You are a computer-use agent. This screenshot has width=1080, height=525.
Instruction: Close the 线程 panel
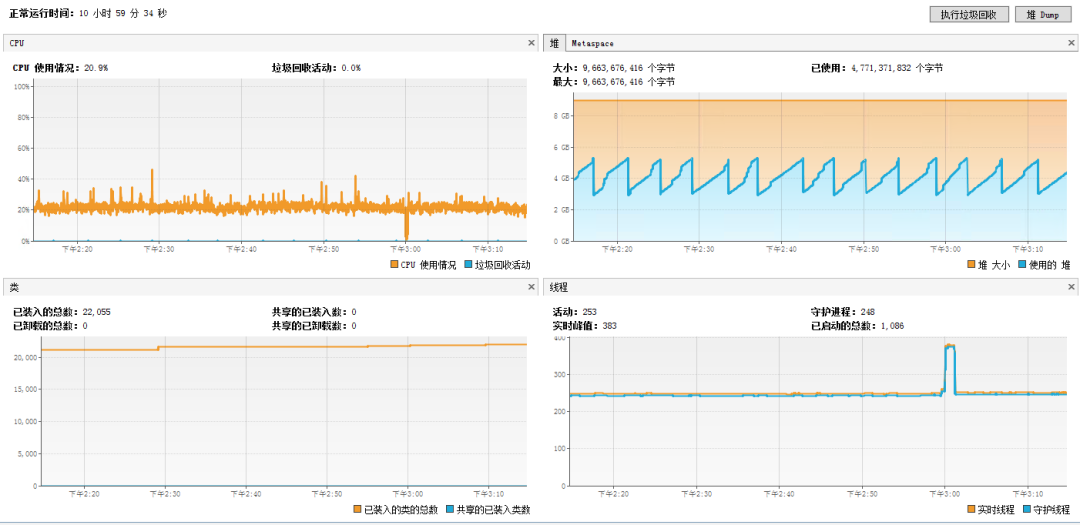[x=1071, y=286]
